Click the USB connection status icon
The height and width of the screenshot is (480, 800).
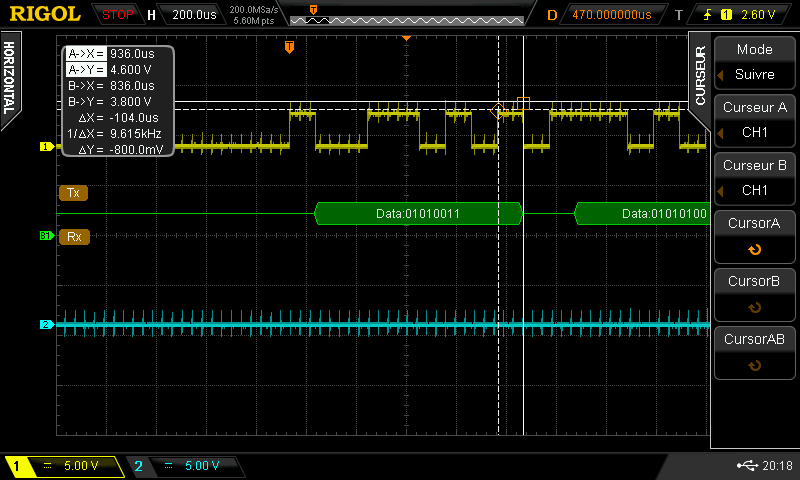(747, 465)
